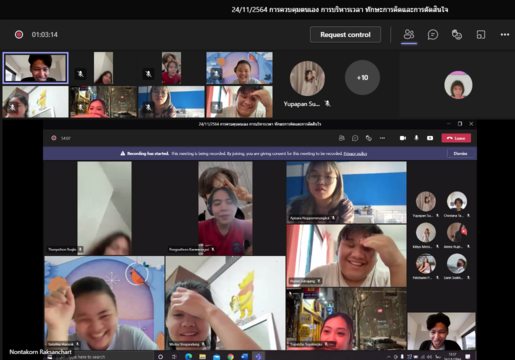Open shared window's three-dot more options

point(382,138)
